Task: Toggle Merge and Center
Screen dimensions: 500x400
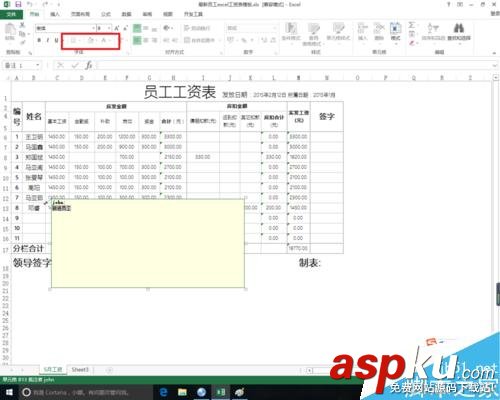Action: 199,40
